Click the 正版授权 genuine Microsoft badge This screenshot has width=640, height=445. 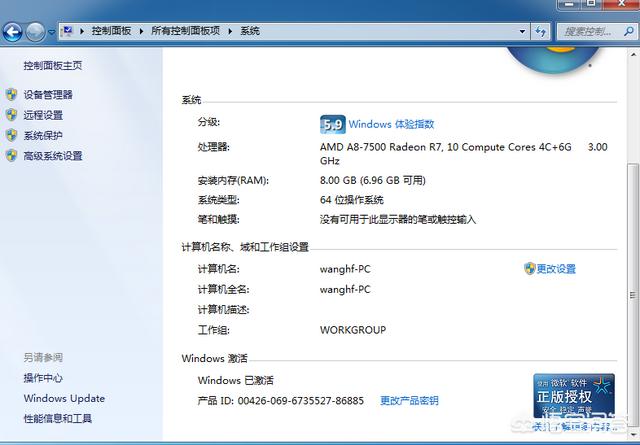point(573,396)
